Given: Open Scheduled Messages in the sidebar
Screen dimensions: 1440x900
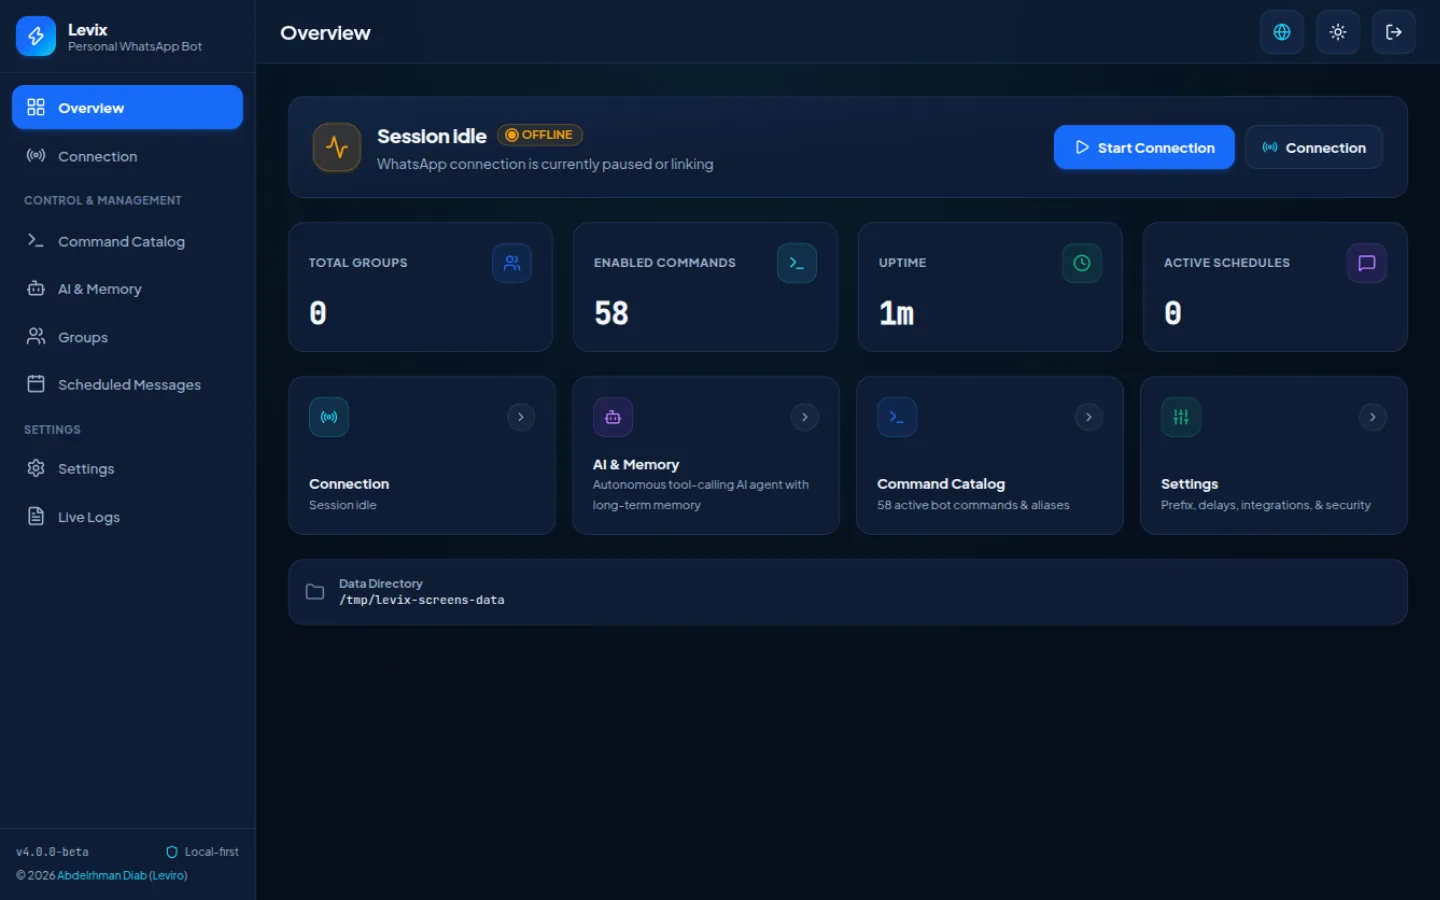Looking at the screenshot, I should pyautogui.click(x=127, y=385).
